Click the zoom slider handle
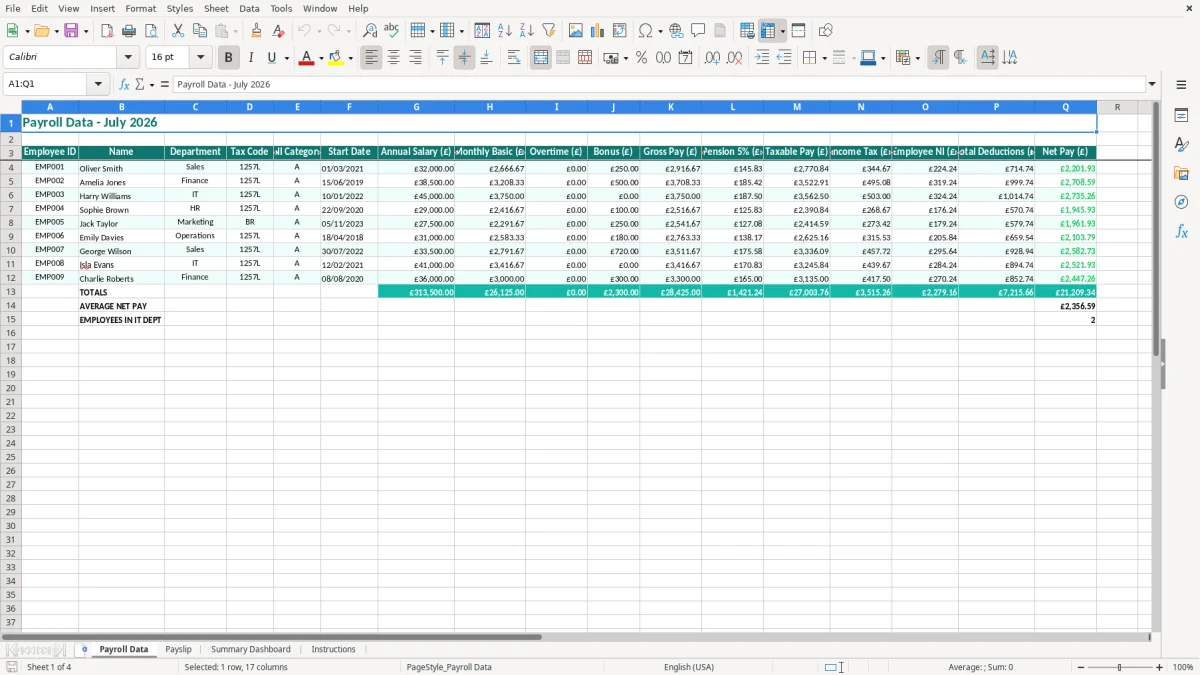Image resolution: width=1200 pixels, height=675 pixels. coord(1120,667)
